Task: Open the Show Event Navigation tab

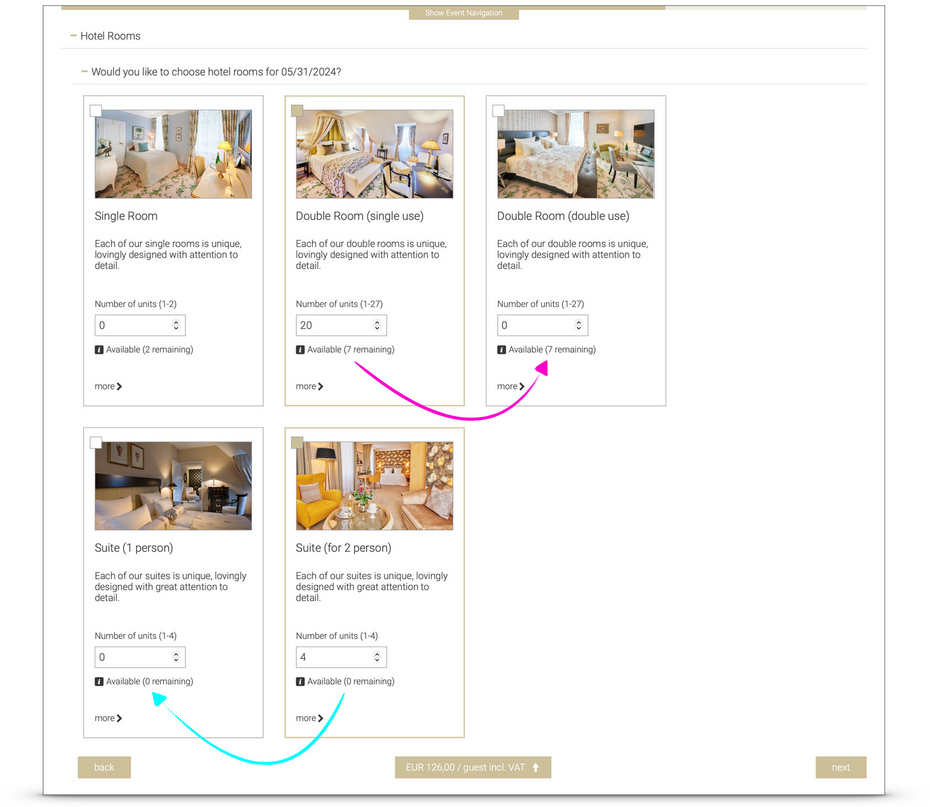Action: pyautogui.click(x=463, y=13)
